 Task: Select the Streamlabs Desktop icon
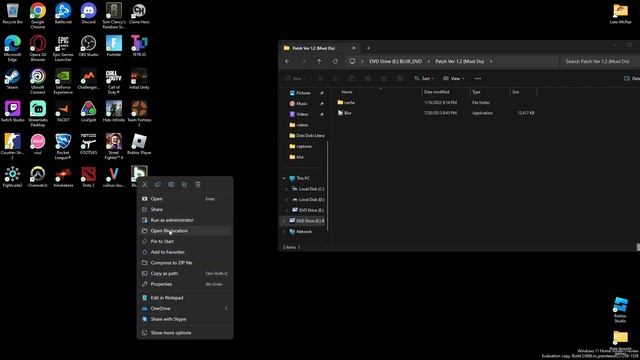(x=38, y=113)
